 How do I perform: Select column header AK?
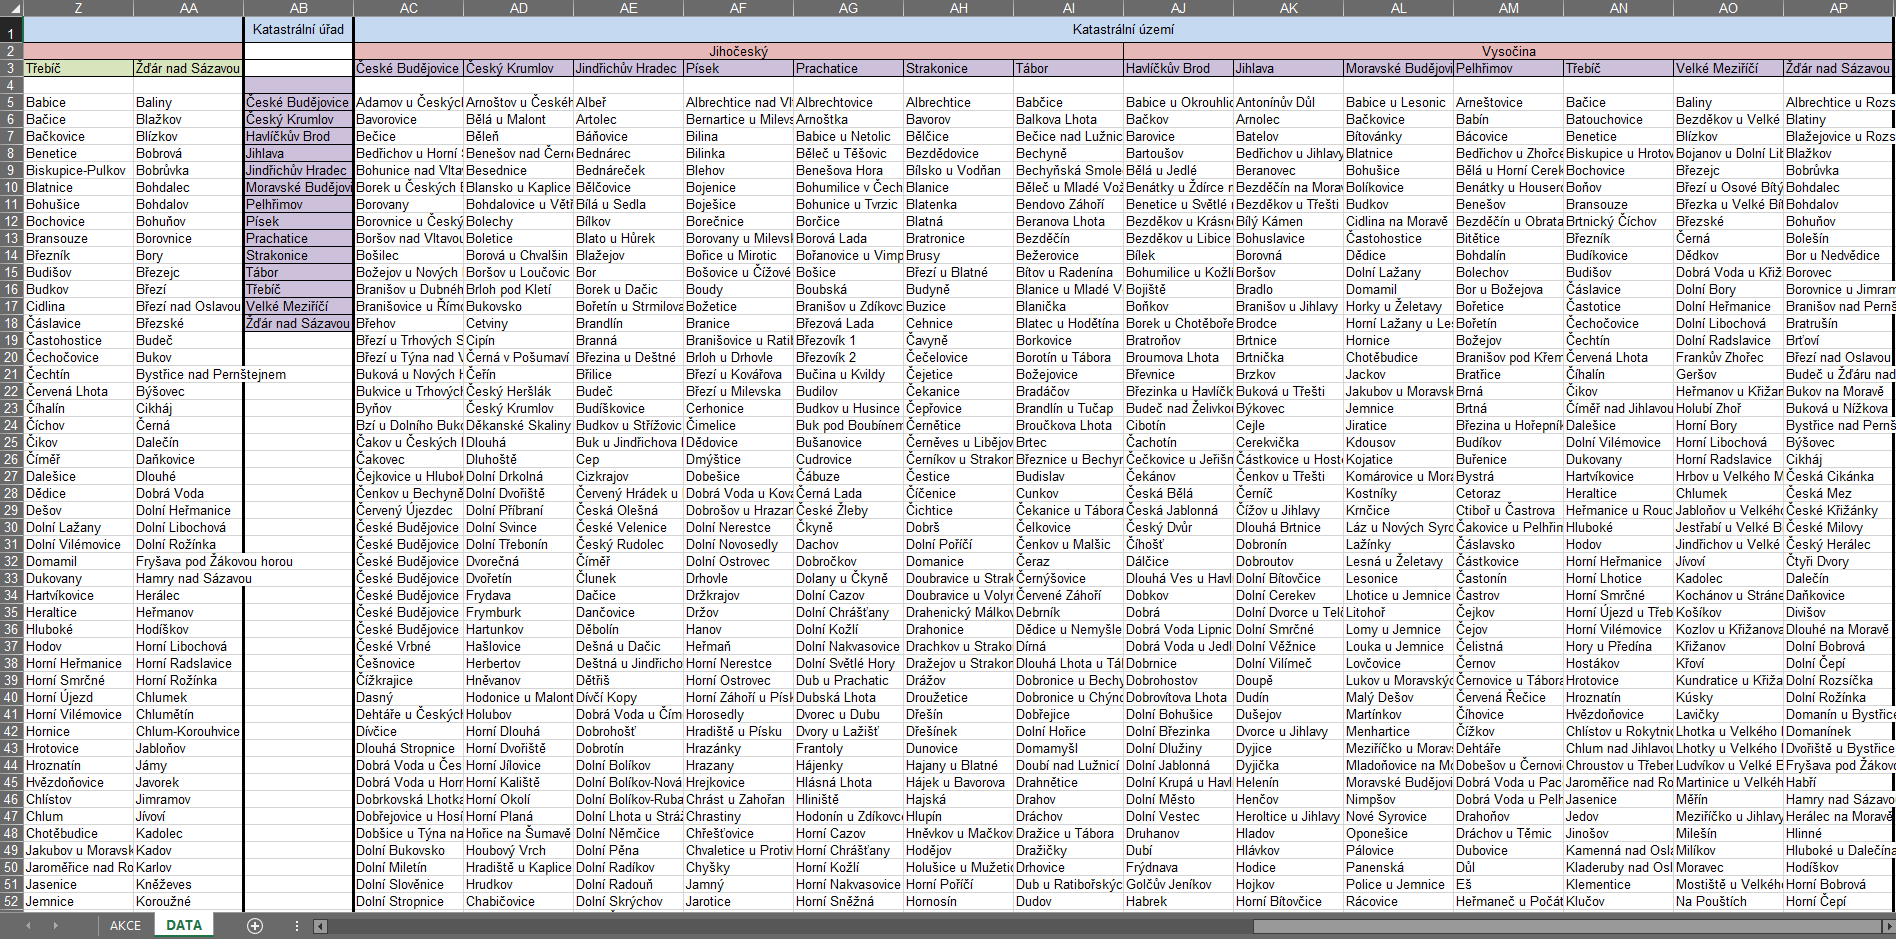[x=1288, y=8]
